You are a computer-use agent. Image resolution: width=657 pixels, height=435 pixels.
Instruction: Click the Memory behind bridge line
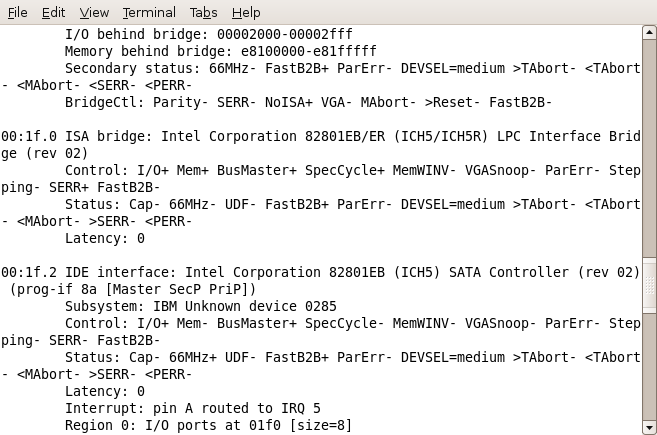221,51
